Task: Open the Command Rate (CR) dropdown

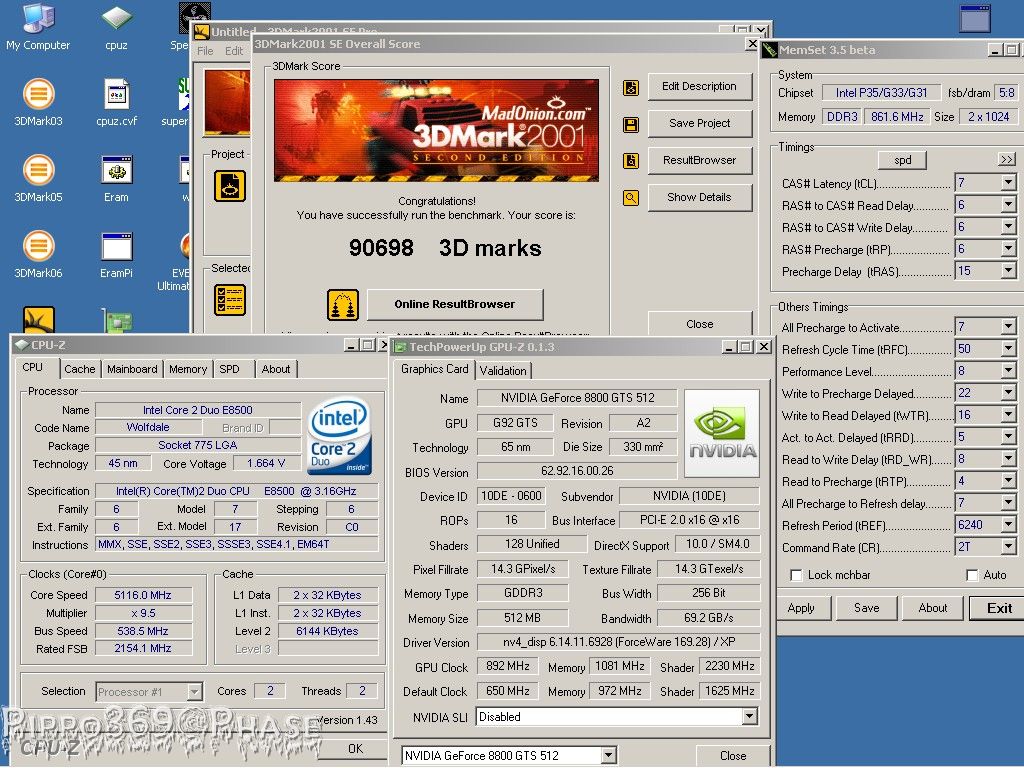Action: click(x=1008, y=547)
